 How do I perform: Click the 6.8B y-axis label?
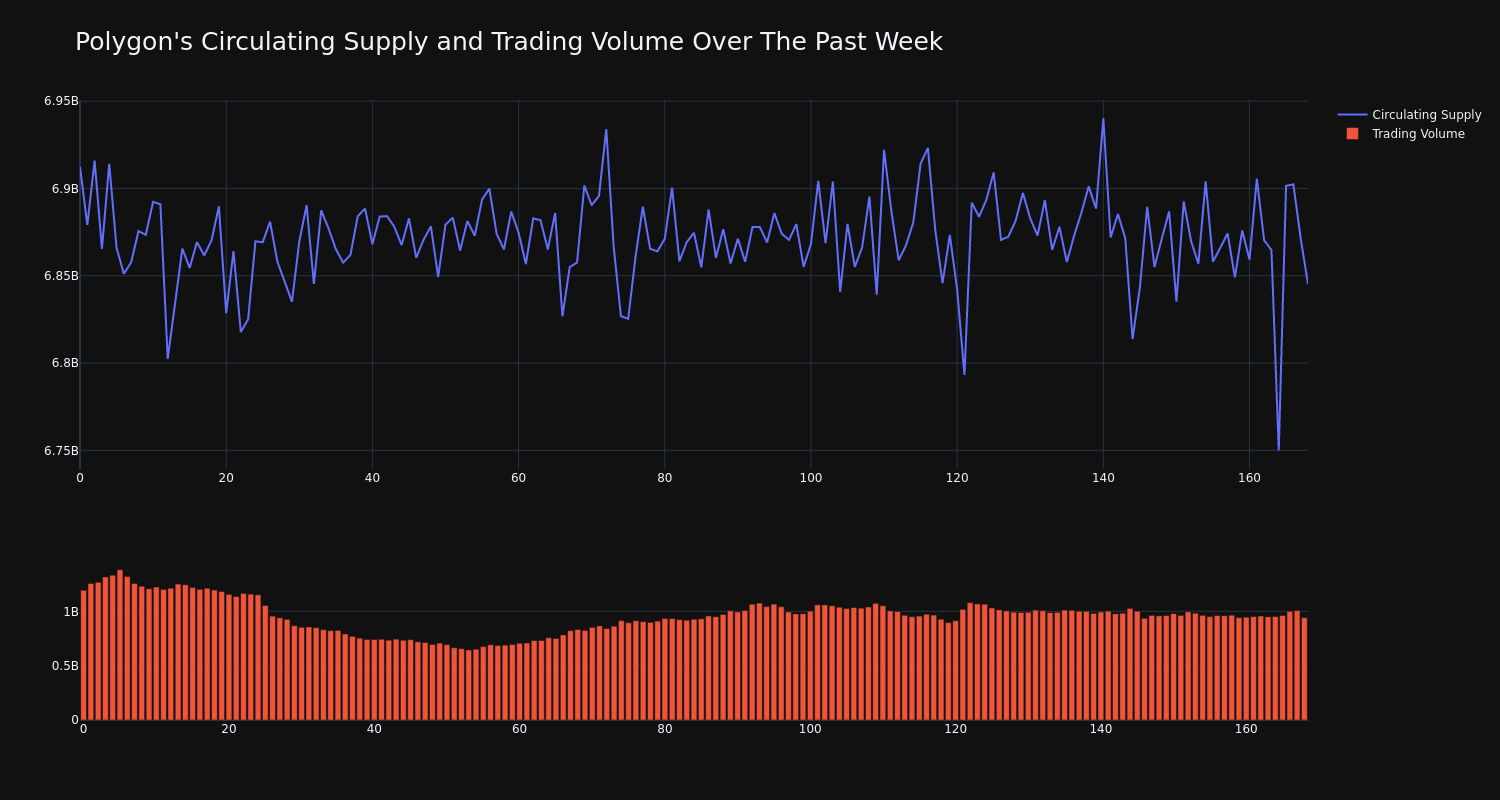65,363
